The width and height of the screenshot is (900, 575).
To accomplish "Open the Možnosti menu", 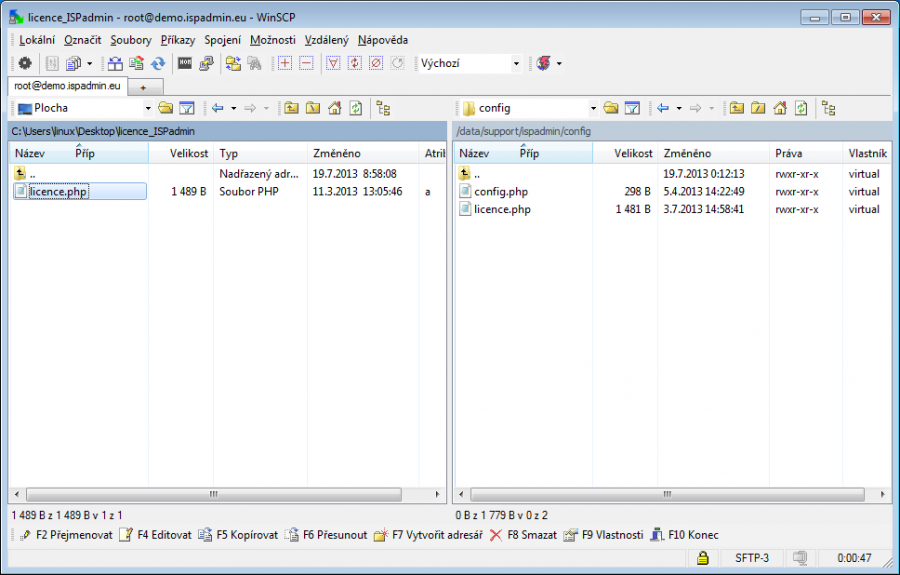I will (273, 40).
